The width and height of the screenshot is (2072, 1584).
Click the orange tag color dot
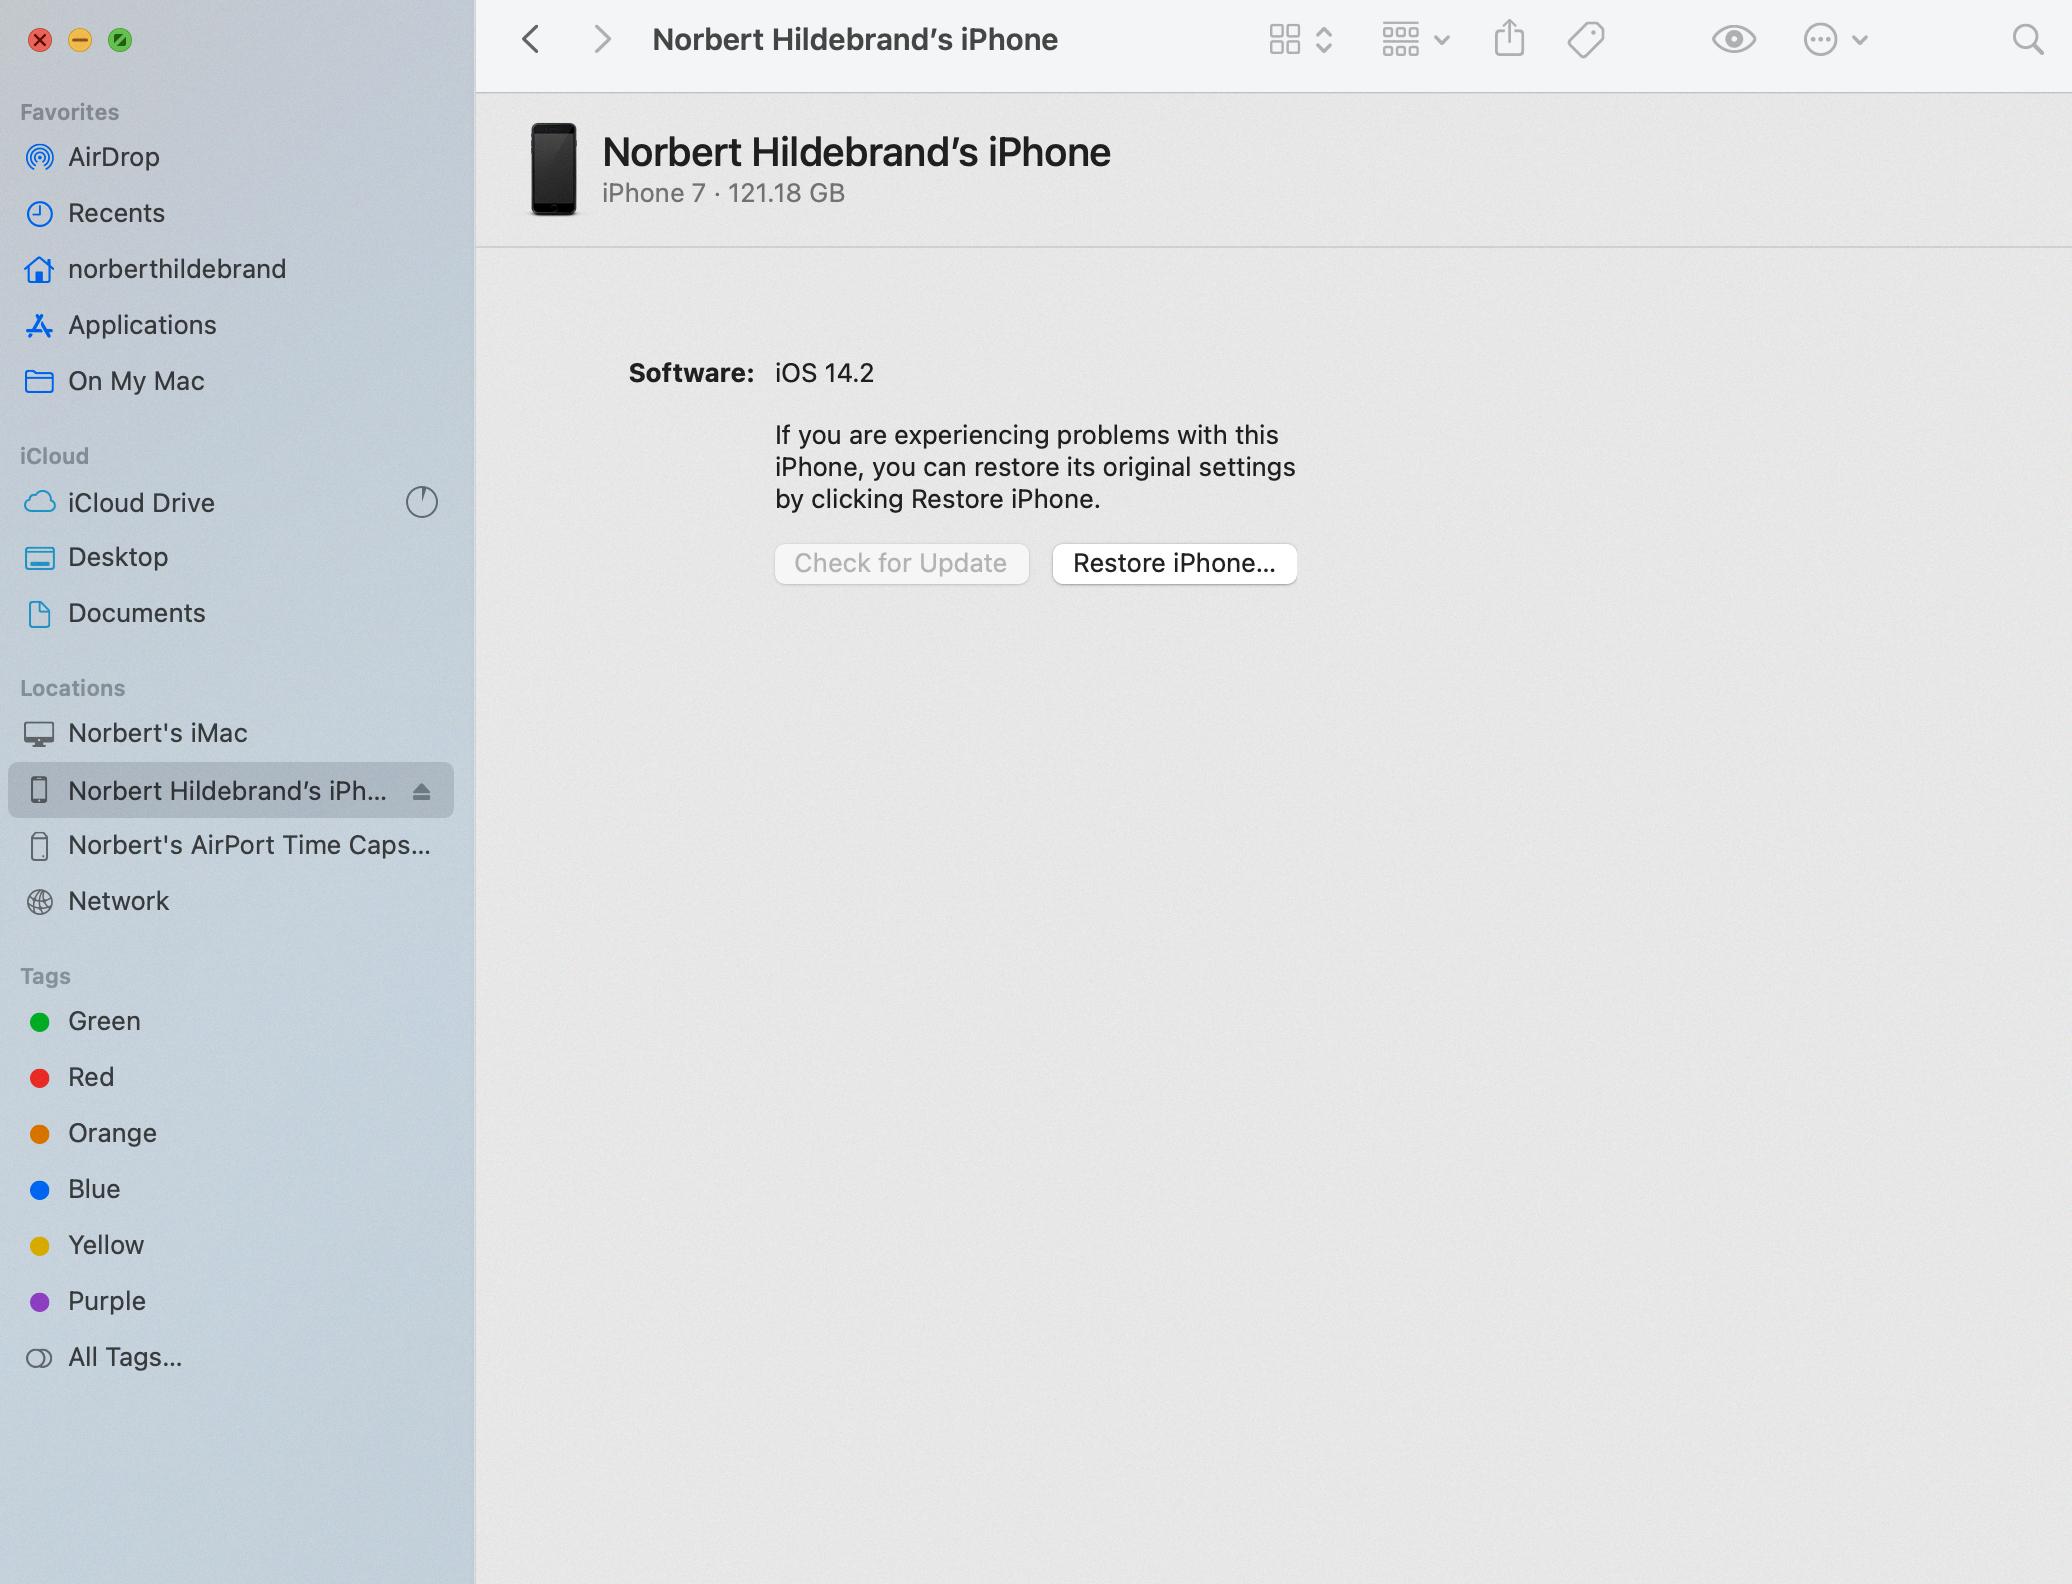coord(40,1134)
